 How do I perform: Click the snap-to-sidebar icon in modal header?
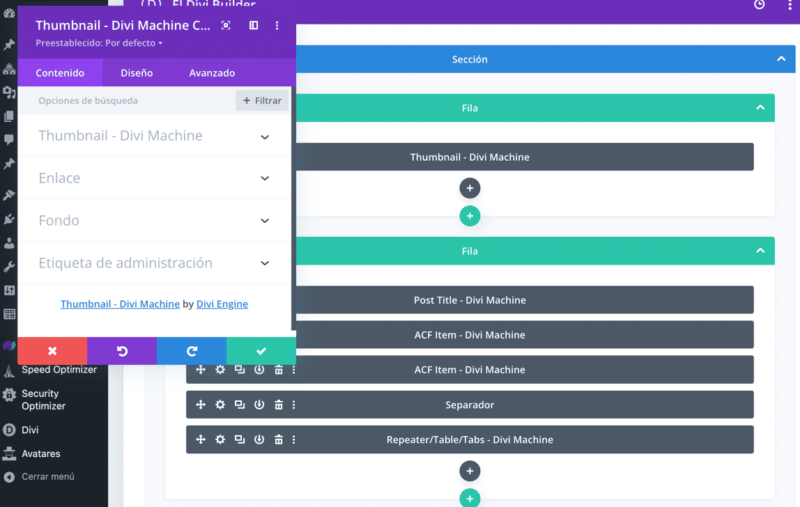click(253, 25)
